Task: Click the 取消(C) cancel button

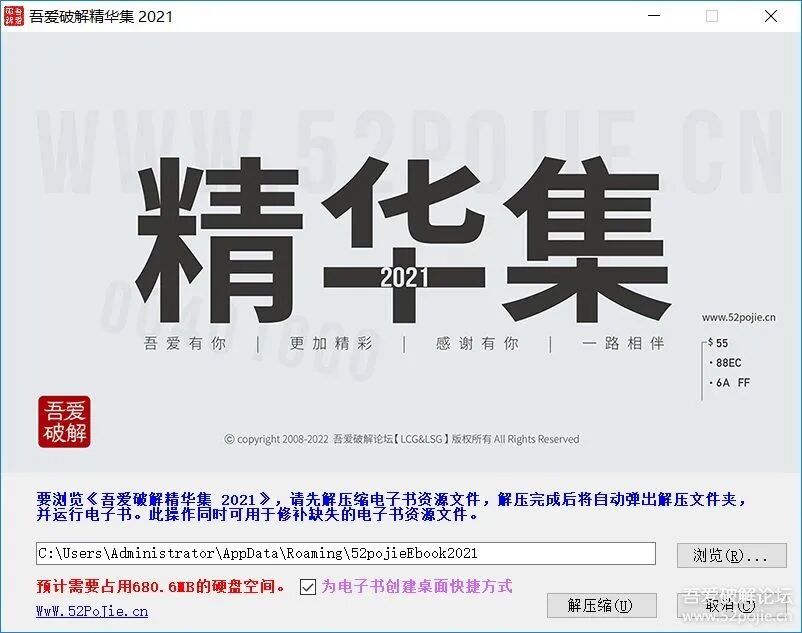Action: pyautogui.click(x=731, y=605)
